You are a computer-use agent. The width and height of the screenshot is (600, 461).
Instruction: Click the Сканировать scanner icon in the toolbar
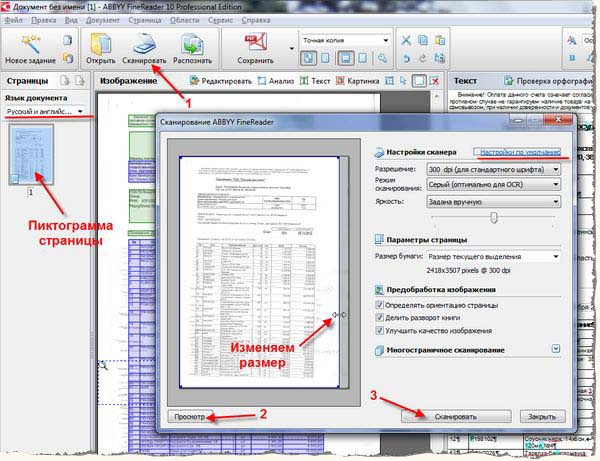tap(144, 44)
